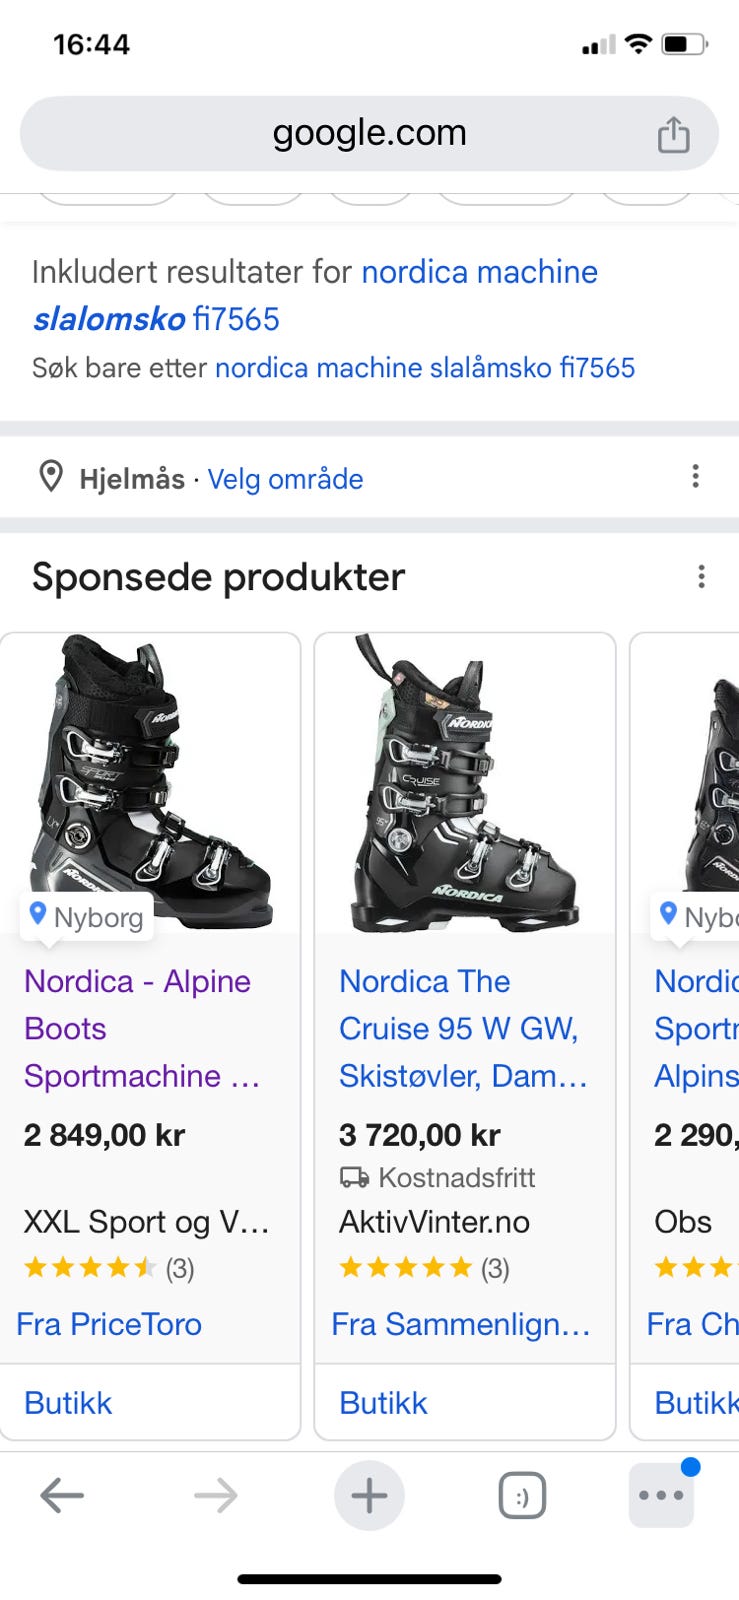Image resolution: width=739 pixels, height=1600 pixels.
Task: Open Sponsede produkter more options menu
Action: point(701,577)
